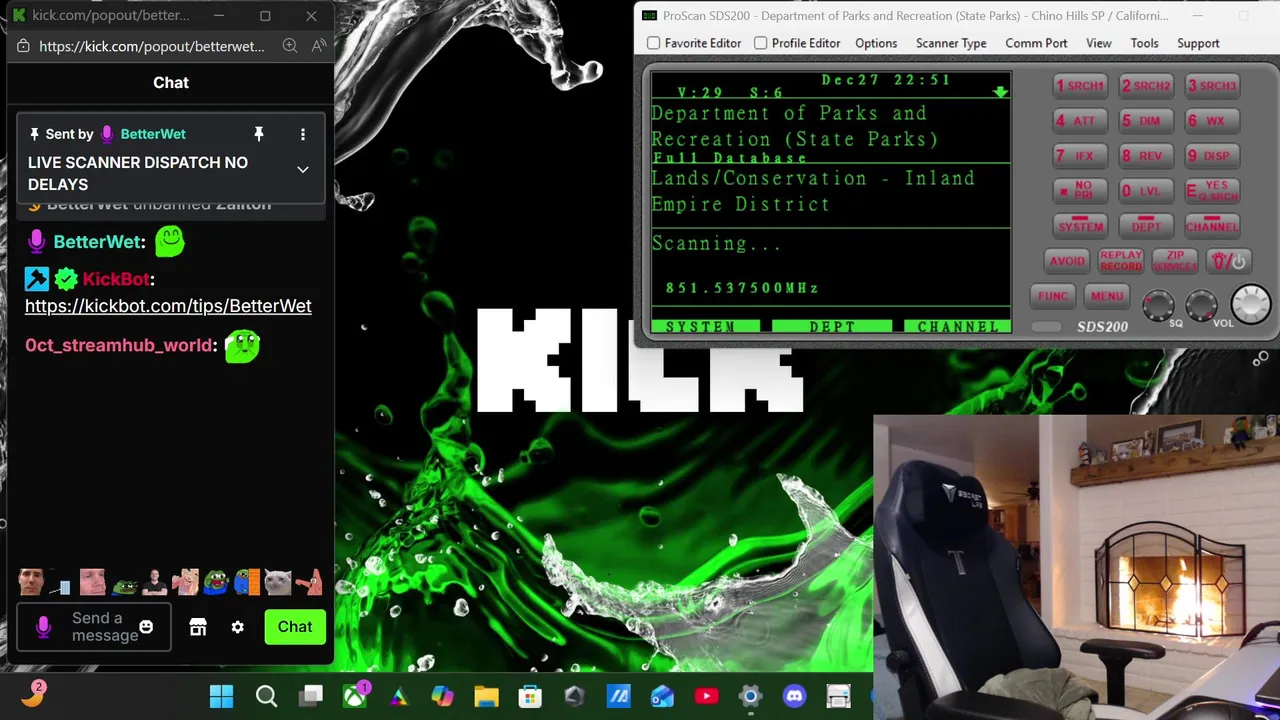
Task: Open the View menu in ProScan
Action: point(1098,43)
